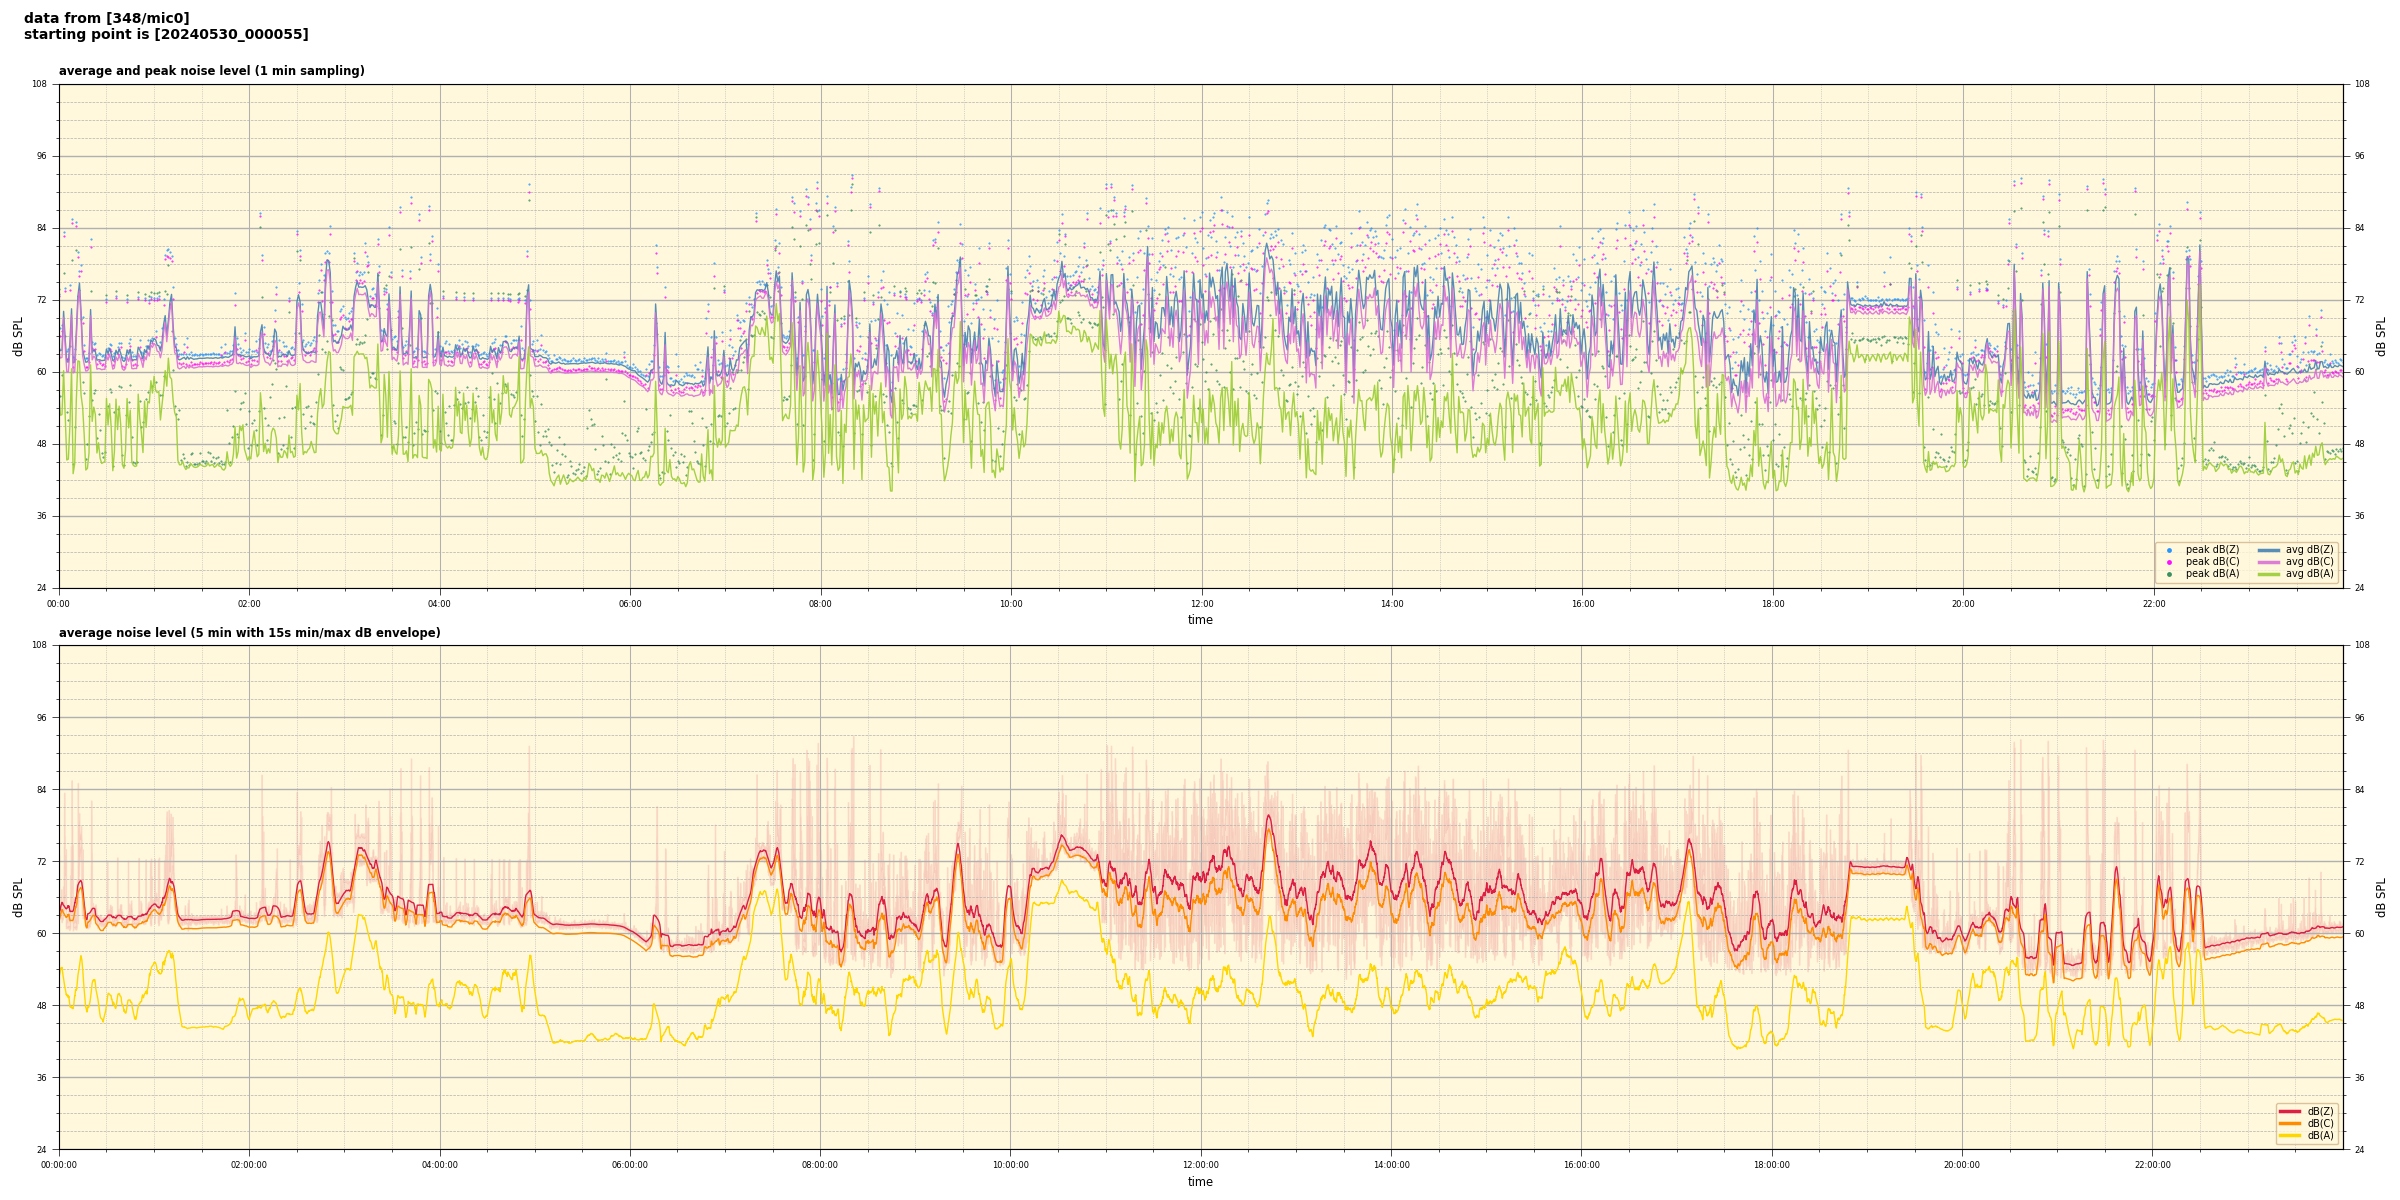Click the peak dB(A) legend marker

point(2169,574)
